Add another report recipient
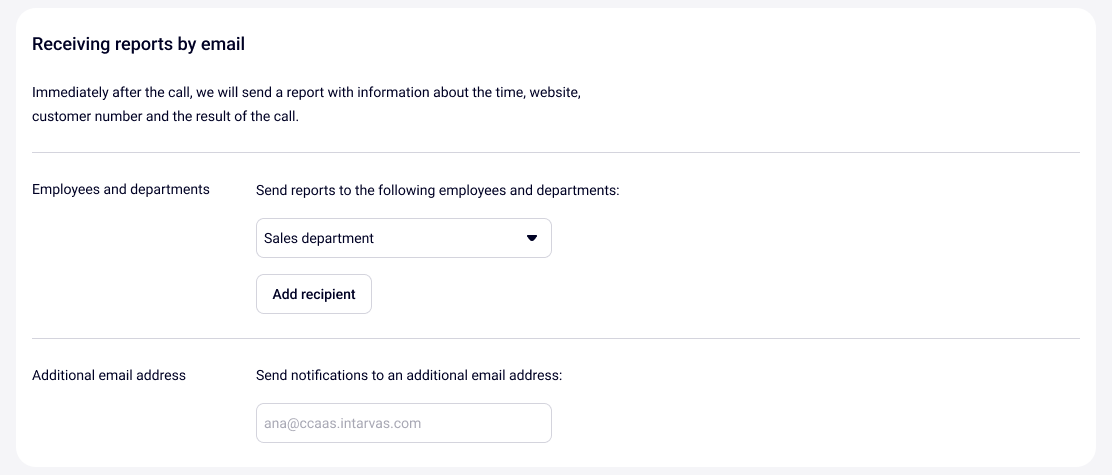This screenshot has width=1112, height=475. [314, 294]
